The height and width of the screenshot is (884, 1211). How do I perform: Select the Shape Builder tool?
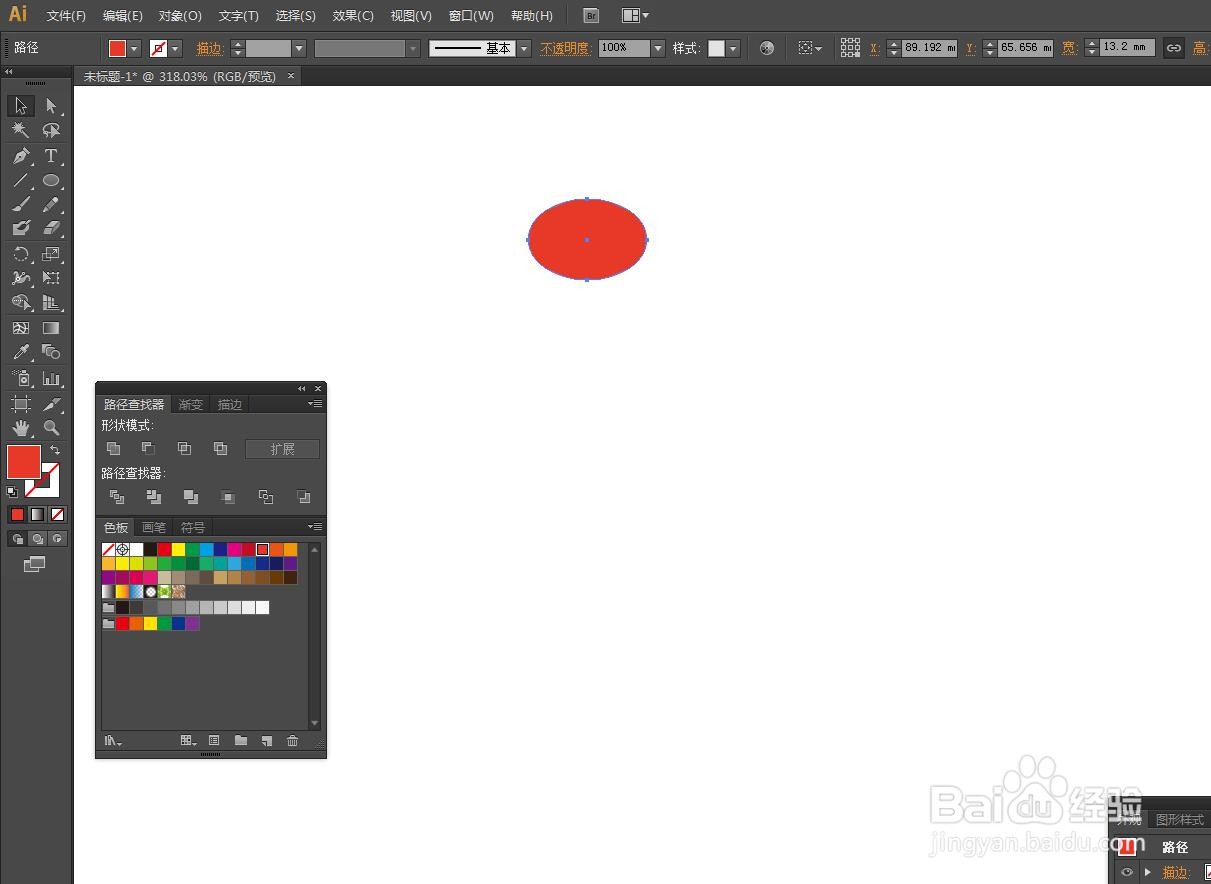click(x=21, y=302)
